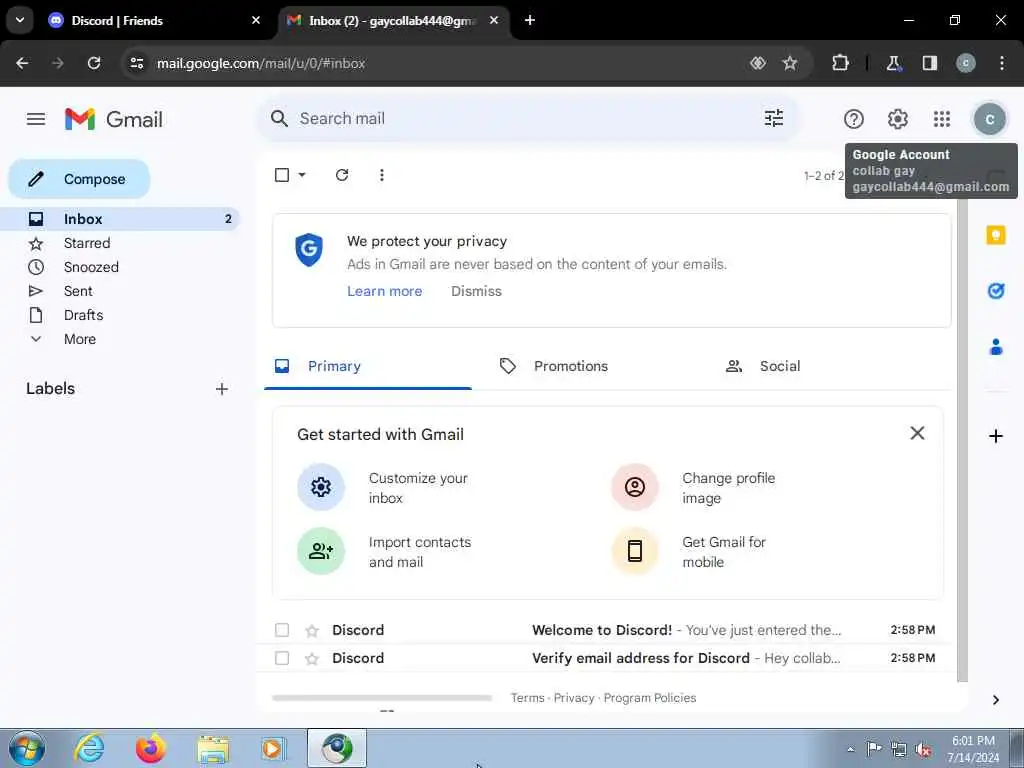
Task: Click the Gmail logo
Action: (114, 120)
